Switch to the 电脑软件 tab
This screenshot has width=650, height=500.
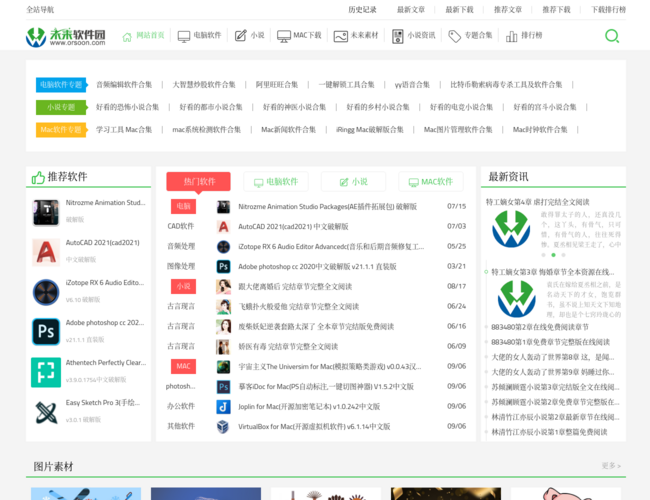point(276,182)
